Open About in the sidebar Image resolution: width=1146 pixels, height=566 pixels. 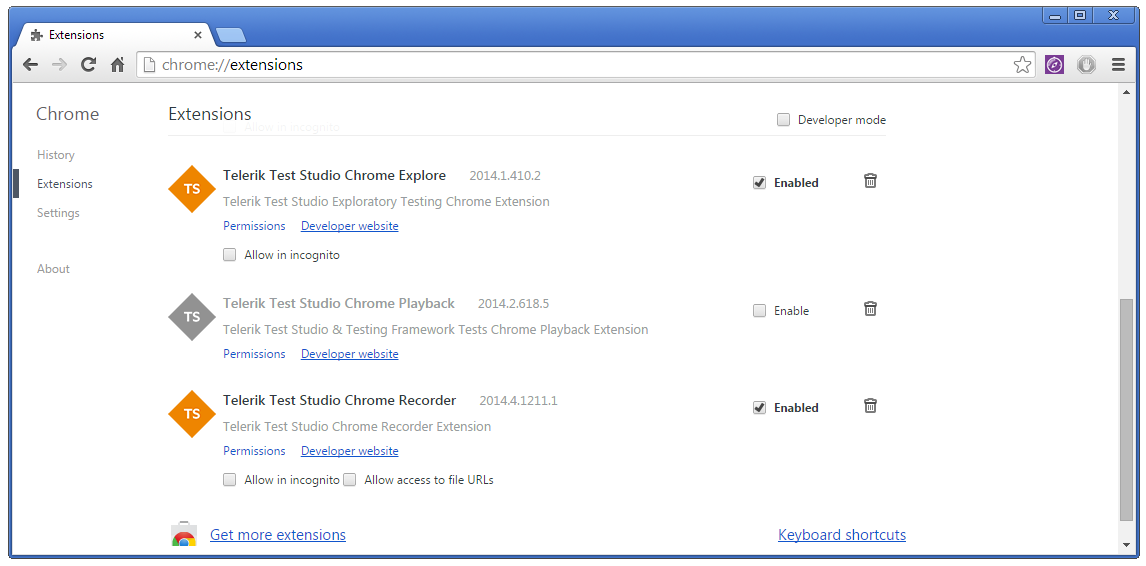tap(53, 269)
